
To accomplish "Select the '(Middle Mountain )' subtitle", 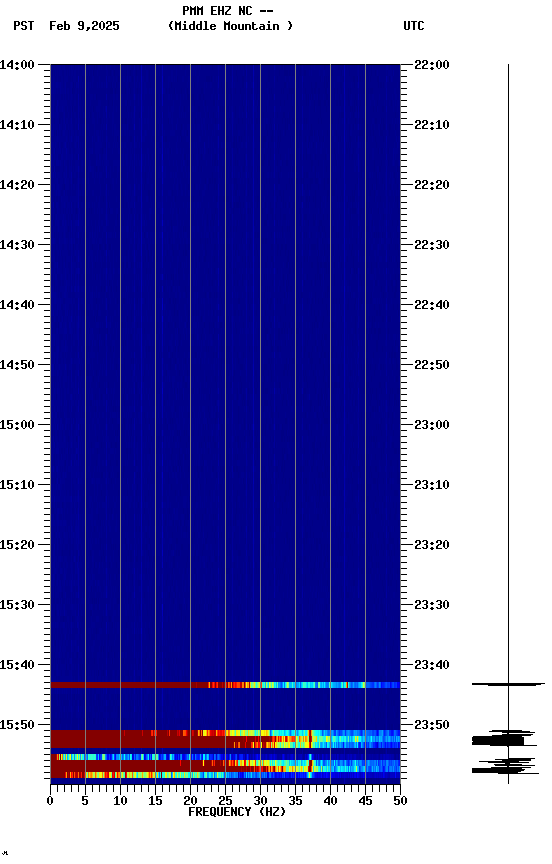I will pyautogui.click(x=230, y=26).
